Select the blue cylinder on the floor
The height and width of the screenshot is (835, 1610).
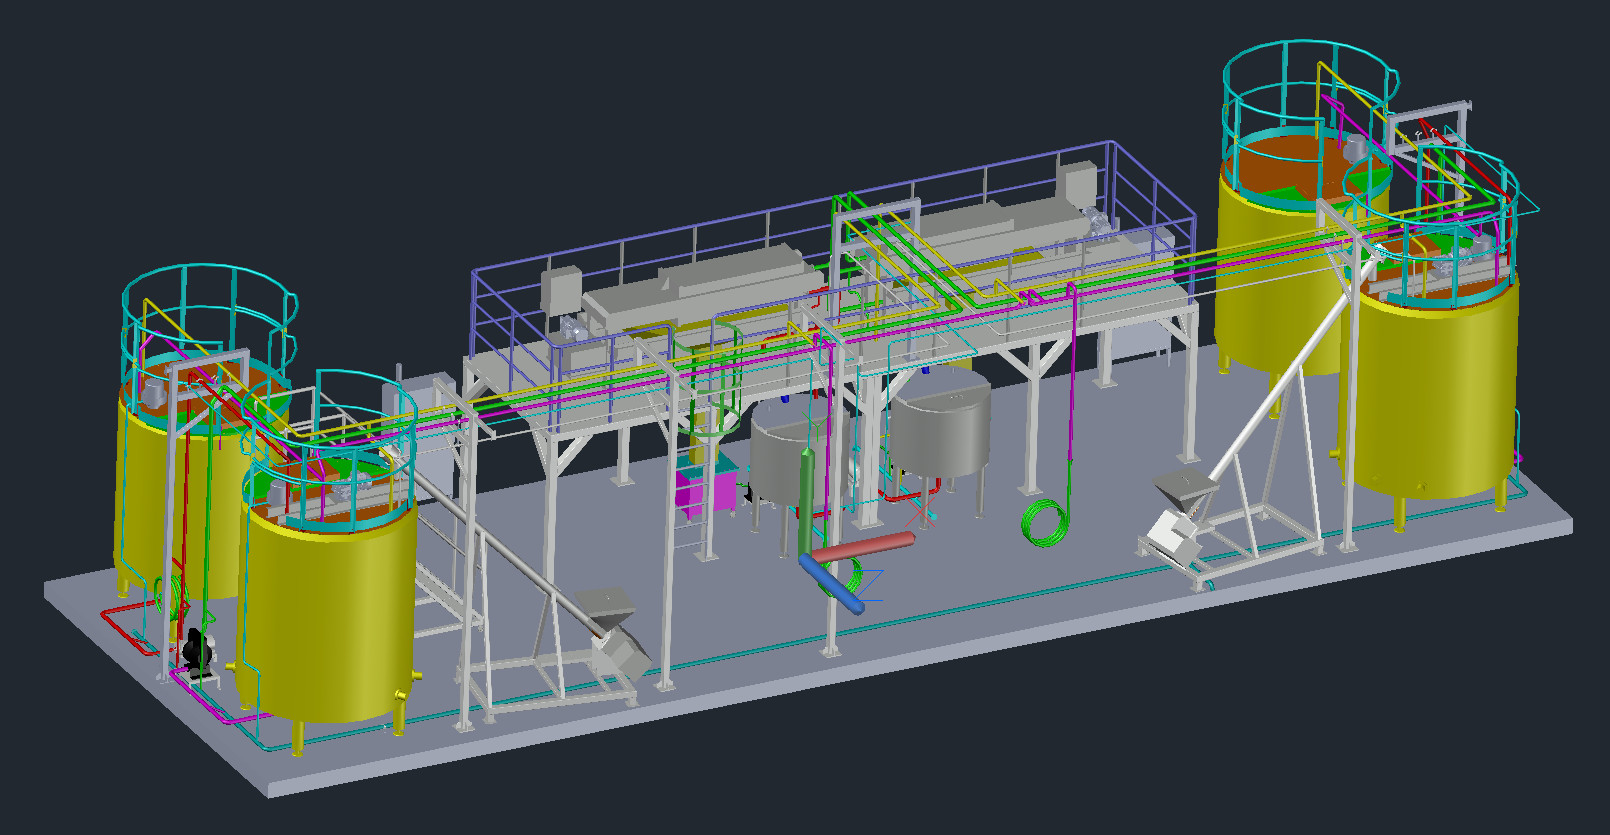coord(832,585)
